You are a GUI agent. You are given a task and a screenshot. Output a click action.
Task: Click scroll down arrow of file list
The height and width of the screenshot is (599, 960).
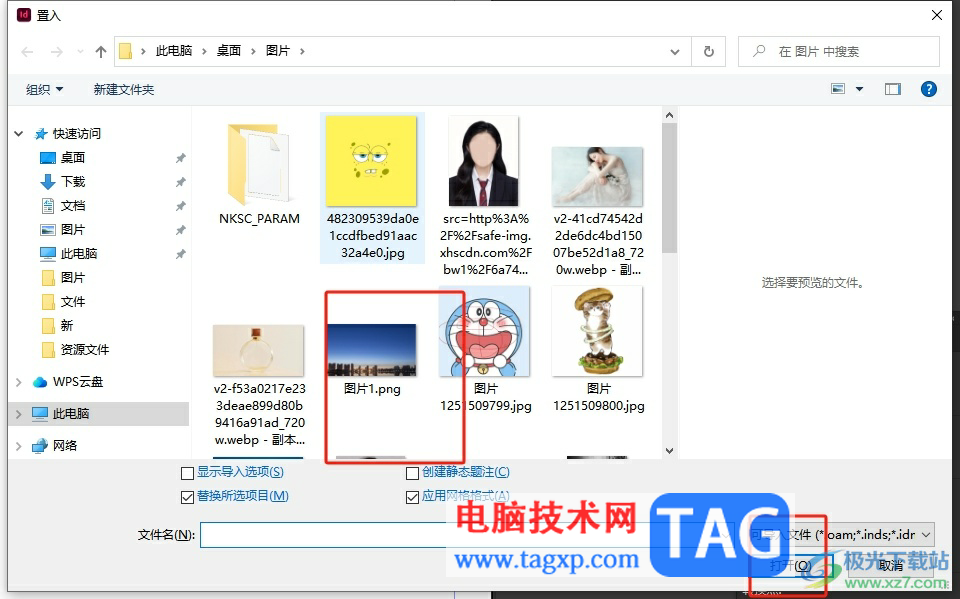click(669, 451)
